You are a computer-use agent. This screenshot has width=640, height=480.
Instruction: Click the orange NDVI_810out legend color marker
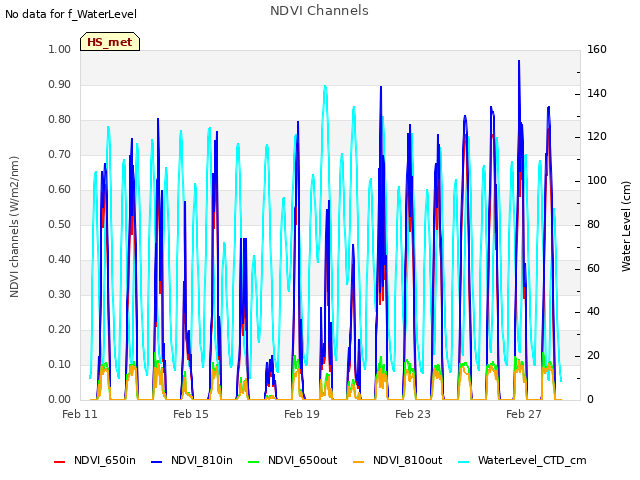[359, 462]
